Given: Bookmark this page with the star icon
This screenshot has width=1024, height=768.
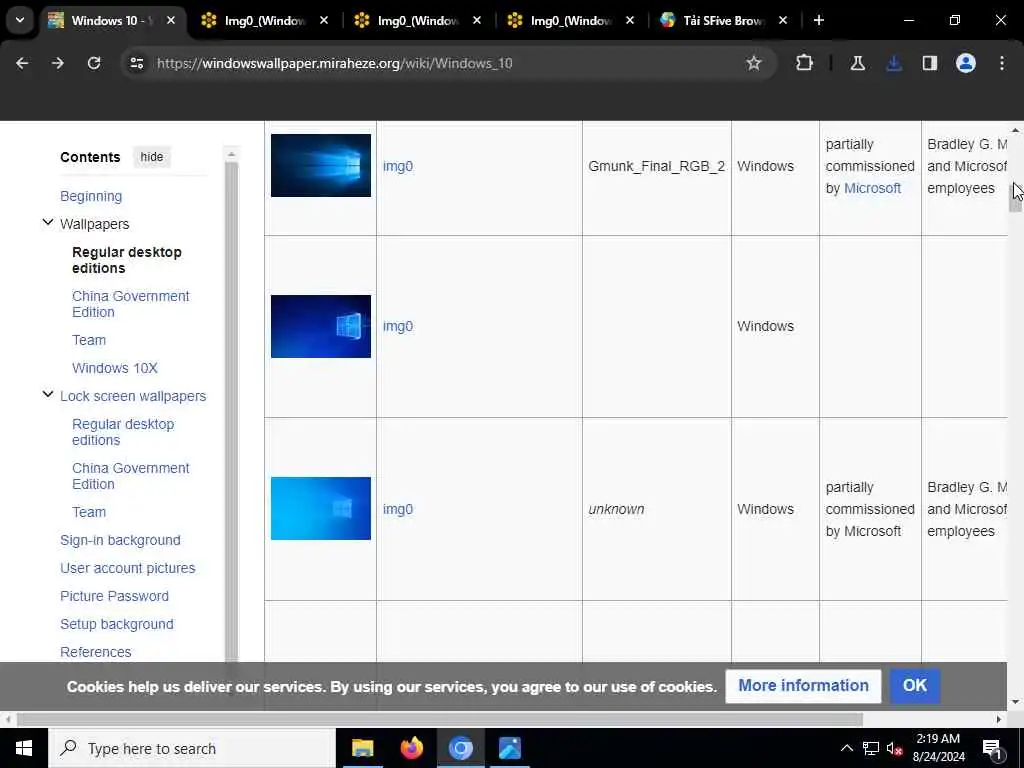Looking at the screenshot, I should 754,63.
